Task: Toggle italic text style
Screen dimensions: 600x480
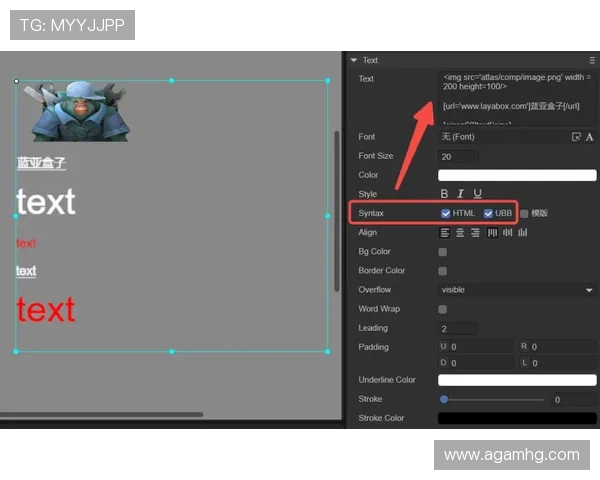Action: click(461, 194)
